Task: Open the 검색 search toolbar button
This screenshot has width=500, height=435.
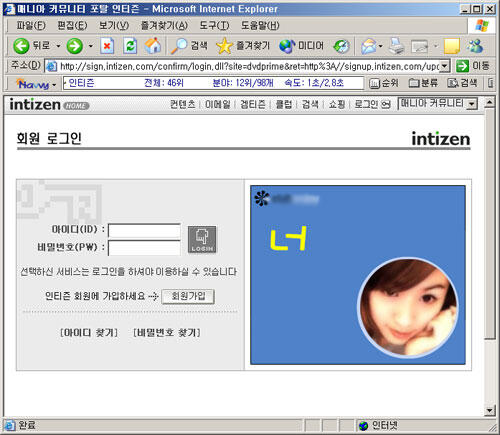Action: [x=189, y=46]
